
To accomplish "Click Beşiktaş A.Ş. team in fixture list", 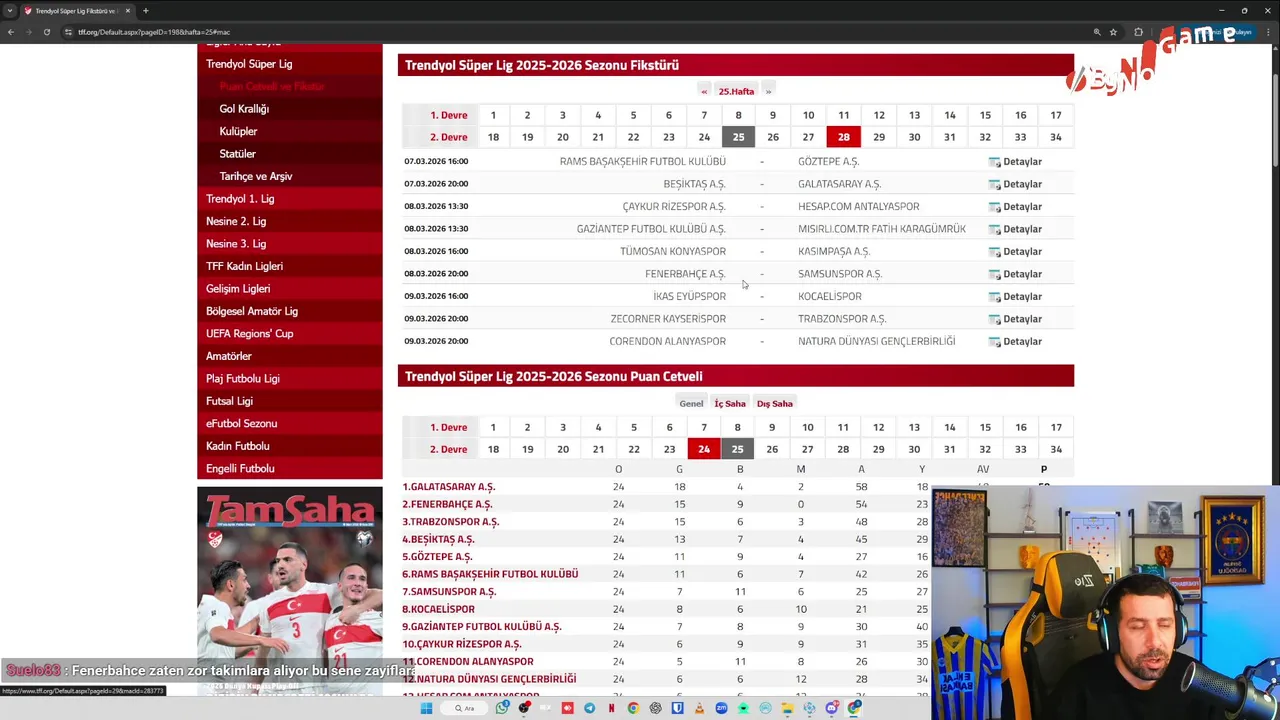I will pyautogui.click(x=694, y=184).
